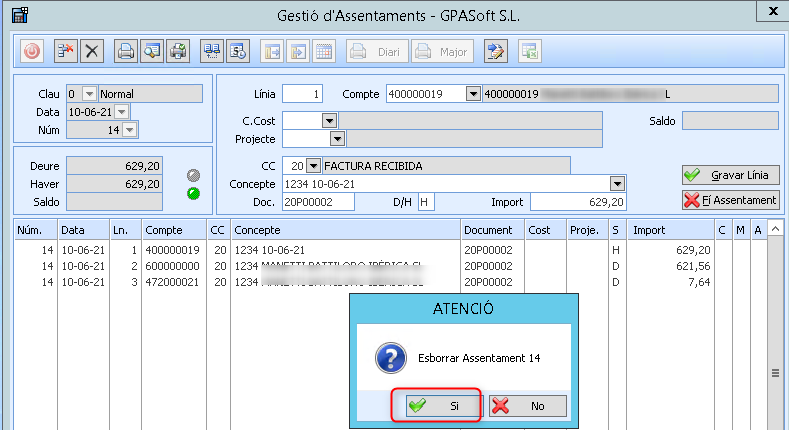
Task: Click the delete line icon with red X
Action: 66,50
